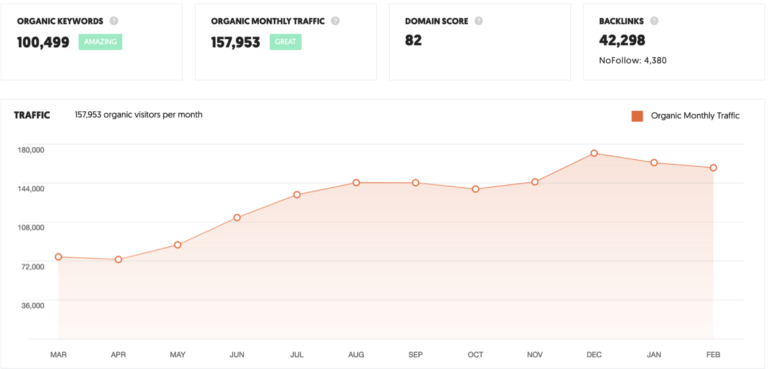Screen dimensions: 768x369
Task: Select the JUN data point on chart
Action: (237, 218)
